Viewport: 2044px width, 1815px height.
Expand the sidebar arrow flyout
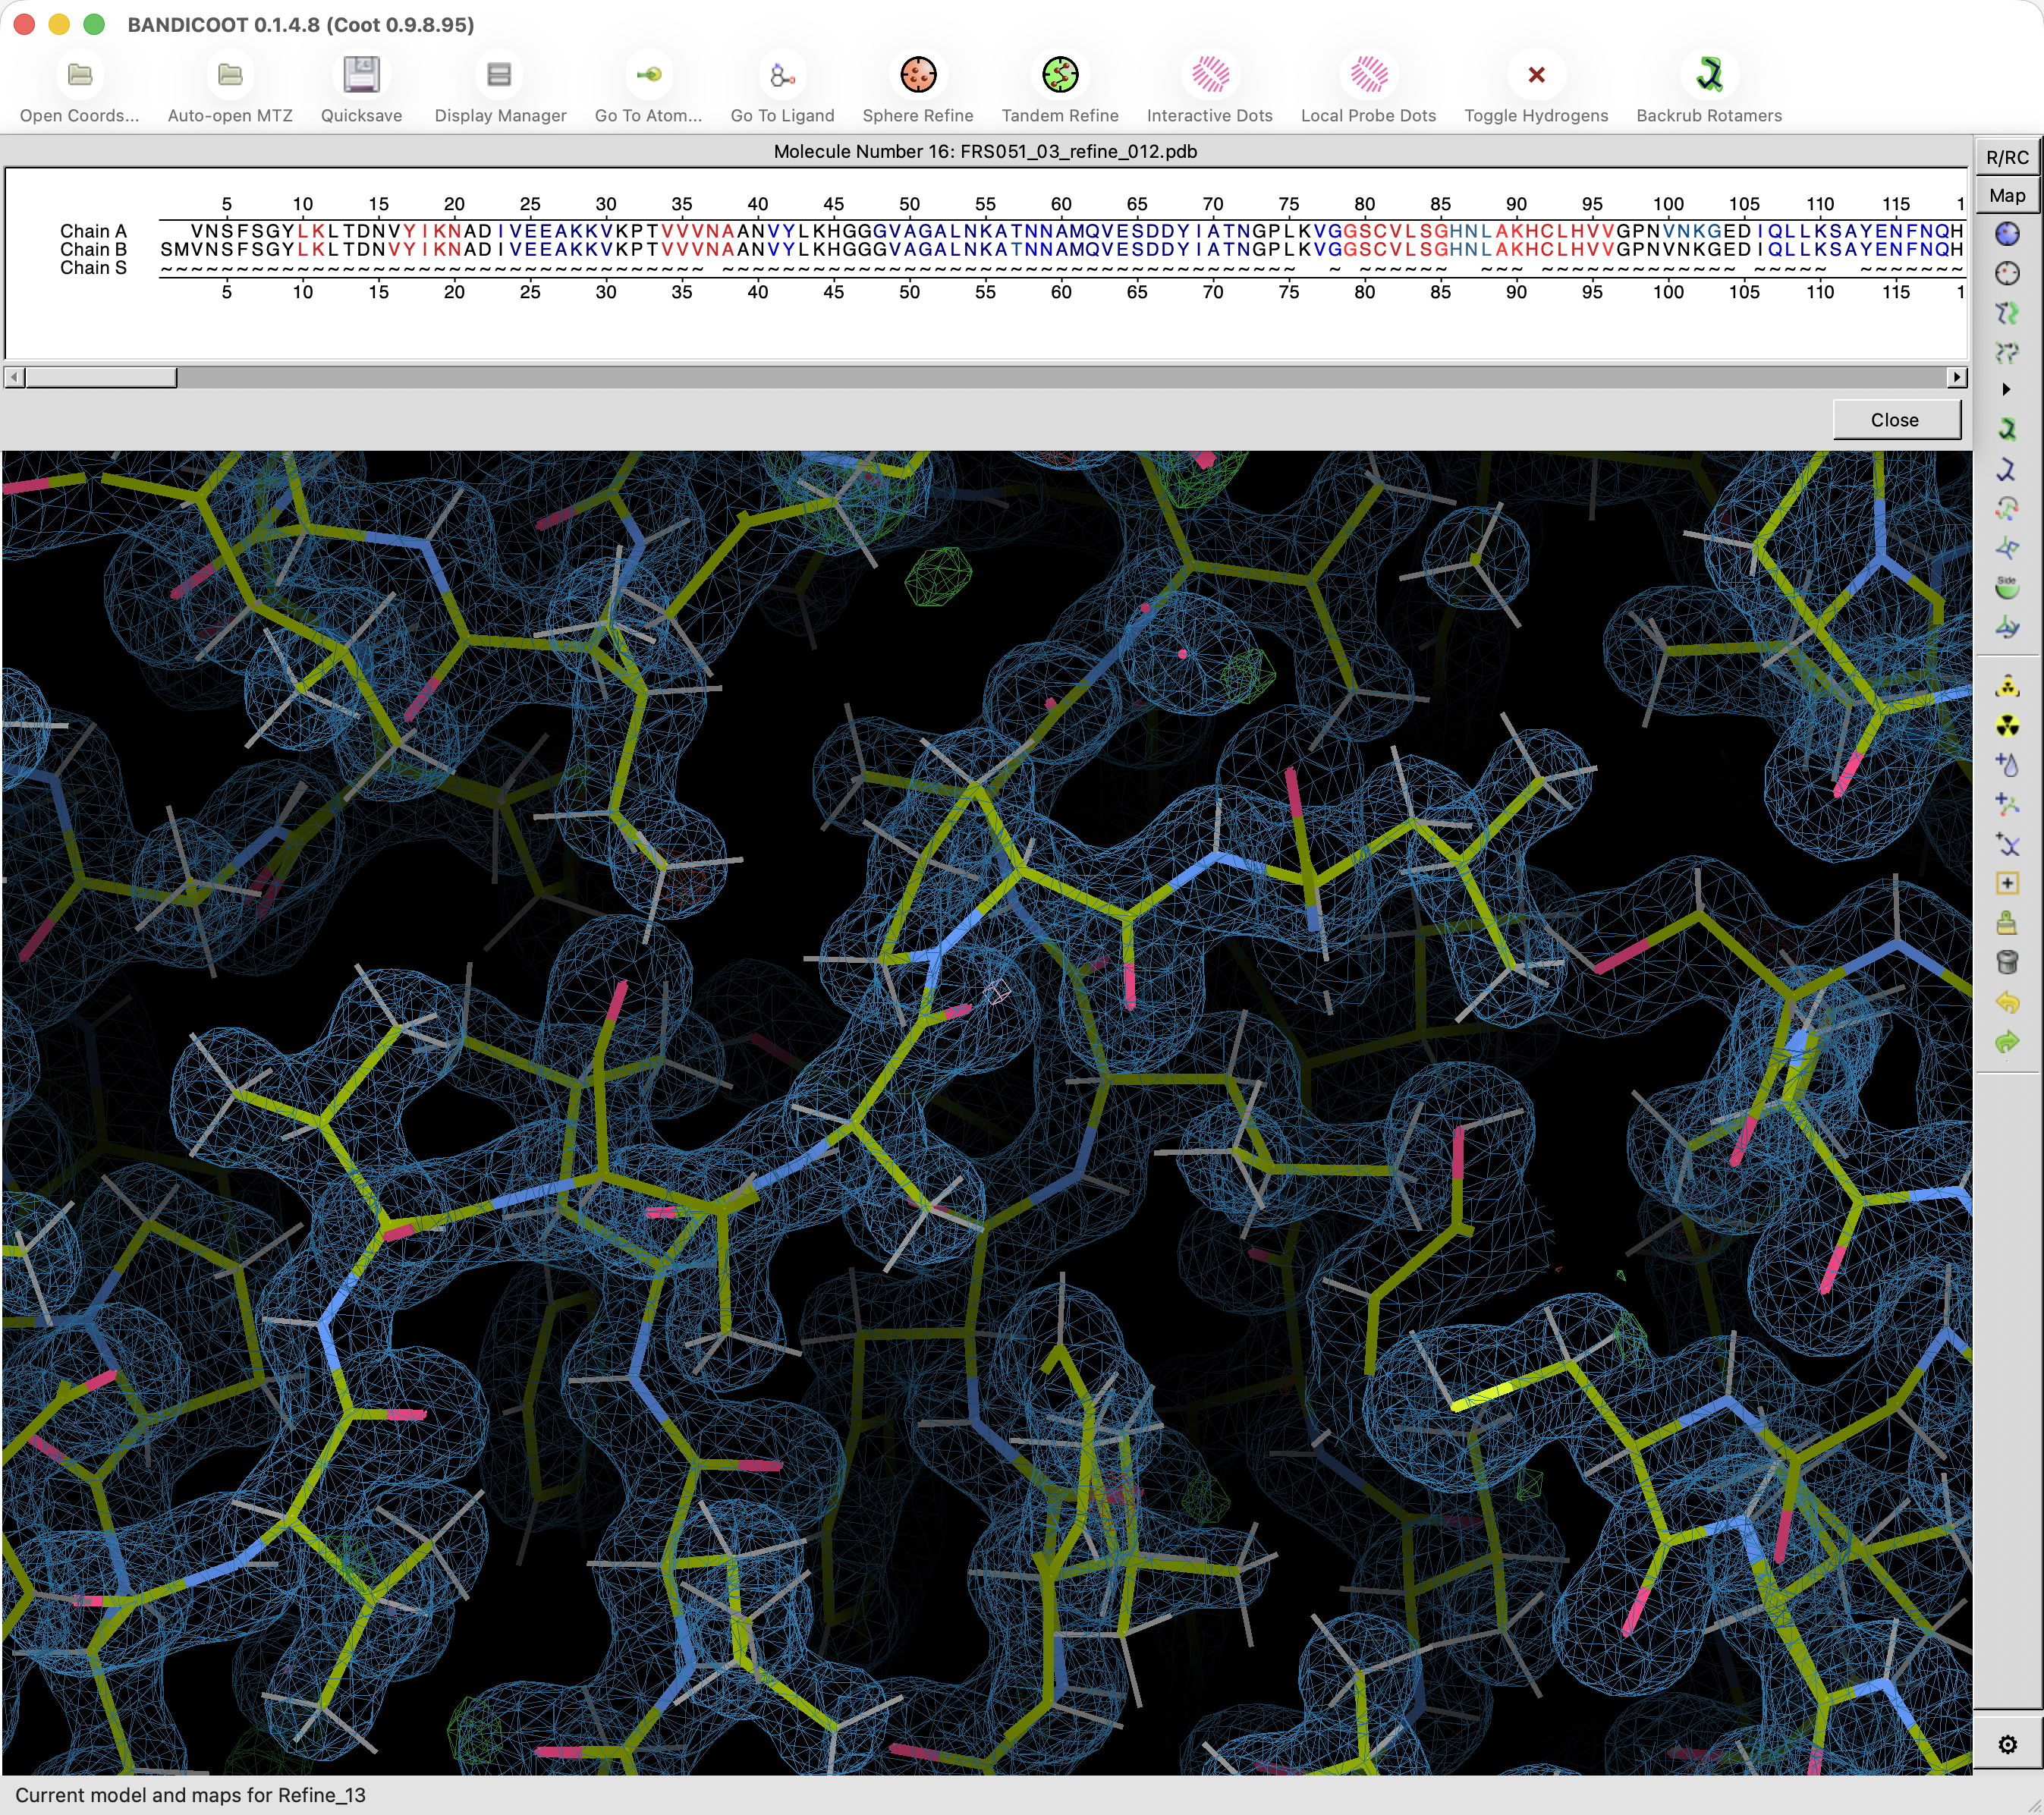[x=2006, y=389]
